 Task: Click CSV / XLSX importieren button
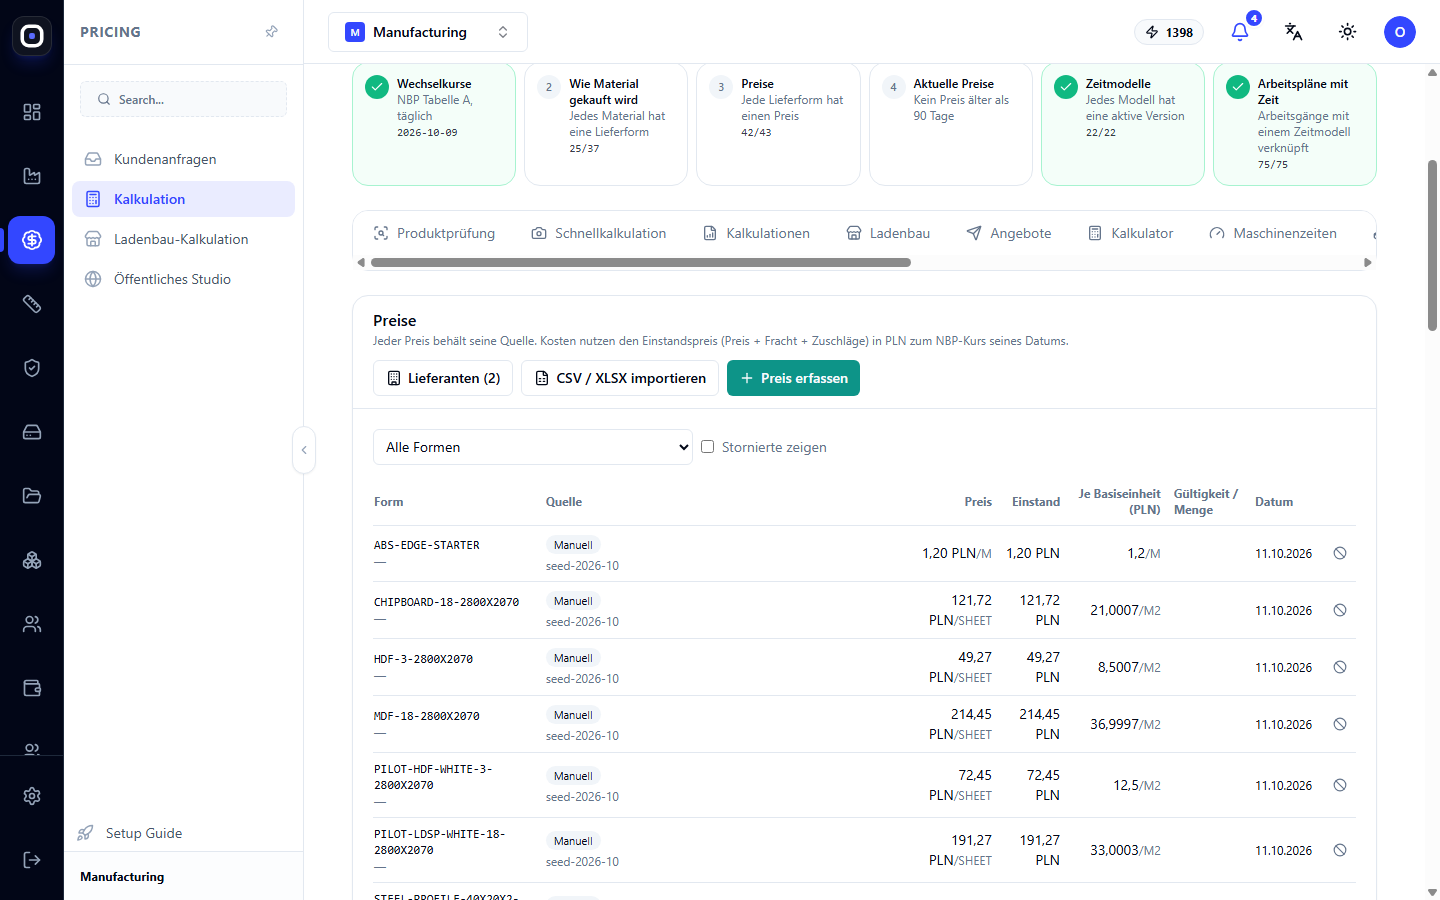pos(620,378)
